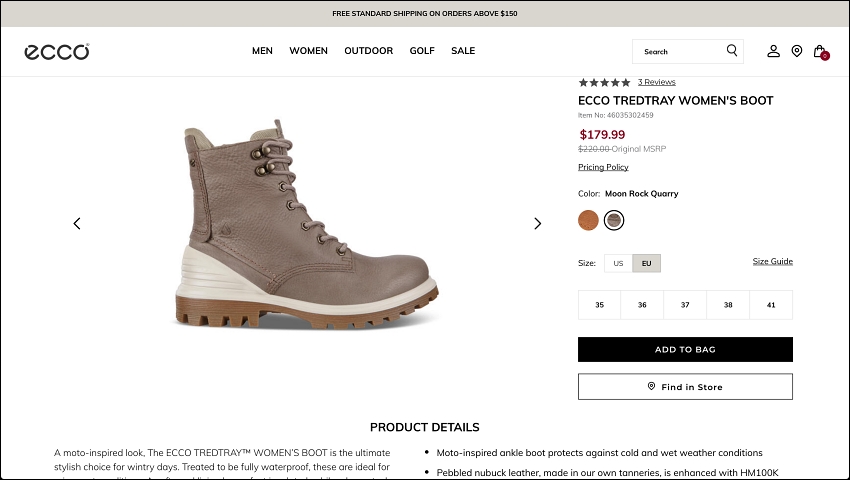Select size 38
The height and width of the screenshot is (480, 850).
[728, 305]
